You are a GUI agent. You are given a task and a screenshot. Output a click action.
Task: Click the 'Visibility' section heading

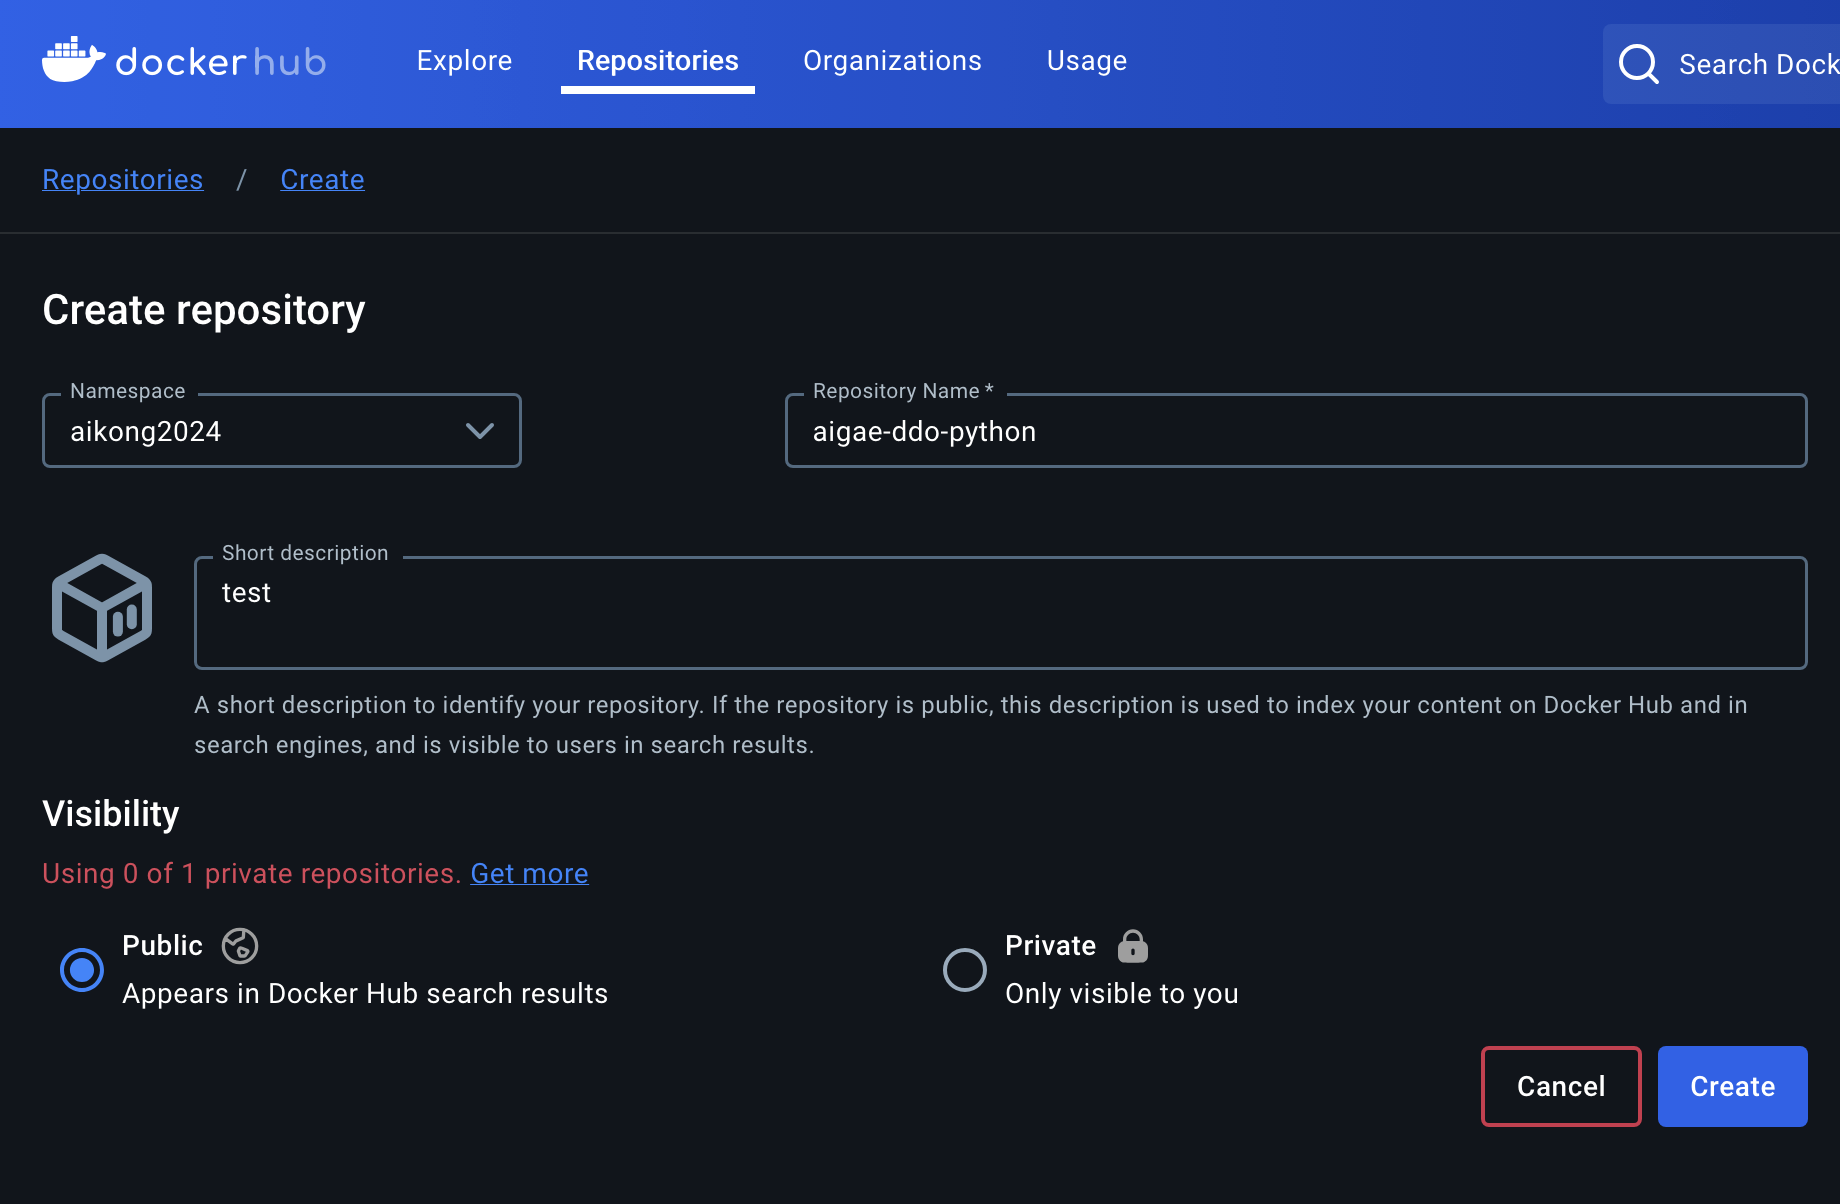pyautogui.click(x=111, y=814)
